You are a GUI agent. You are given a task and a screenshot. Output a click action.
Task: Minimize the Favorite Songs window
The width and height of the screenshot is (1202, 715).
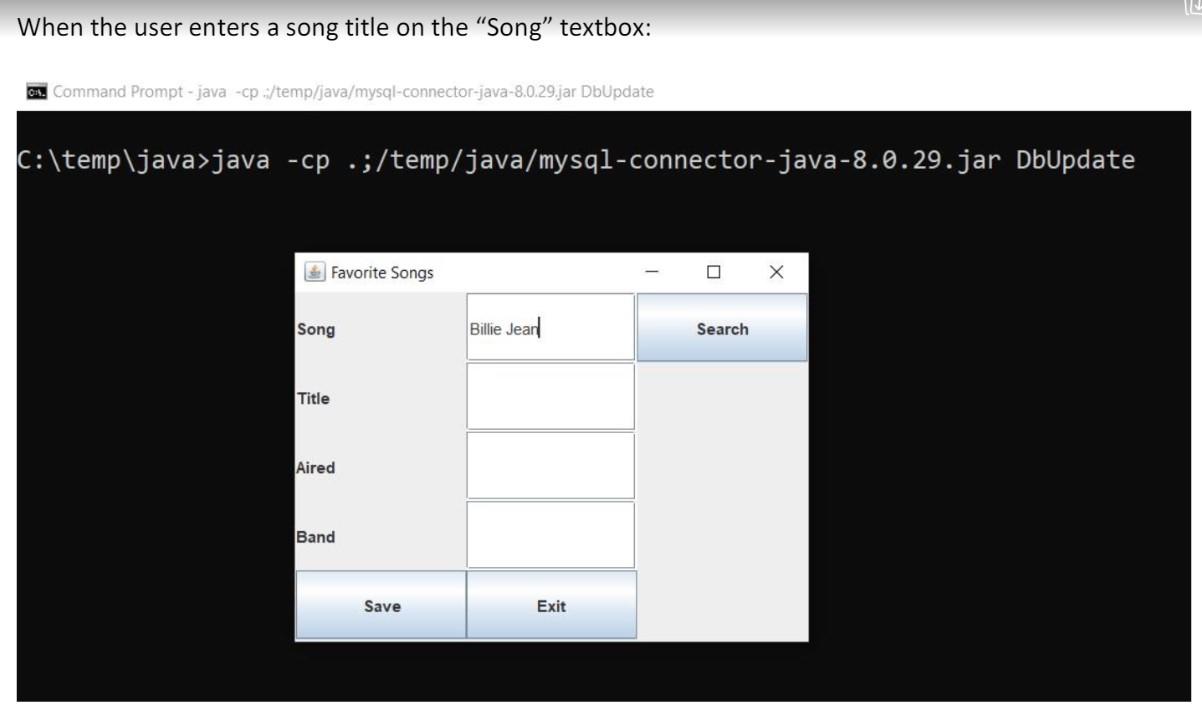click(652, 271)
